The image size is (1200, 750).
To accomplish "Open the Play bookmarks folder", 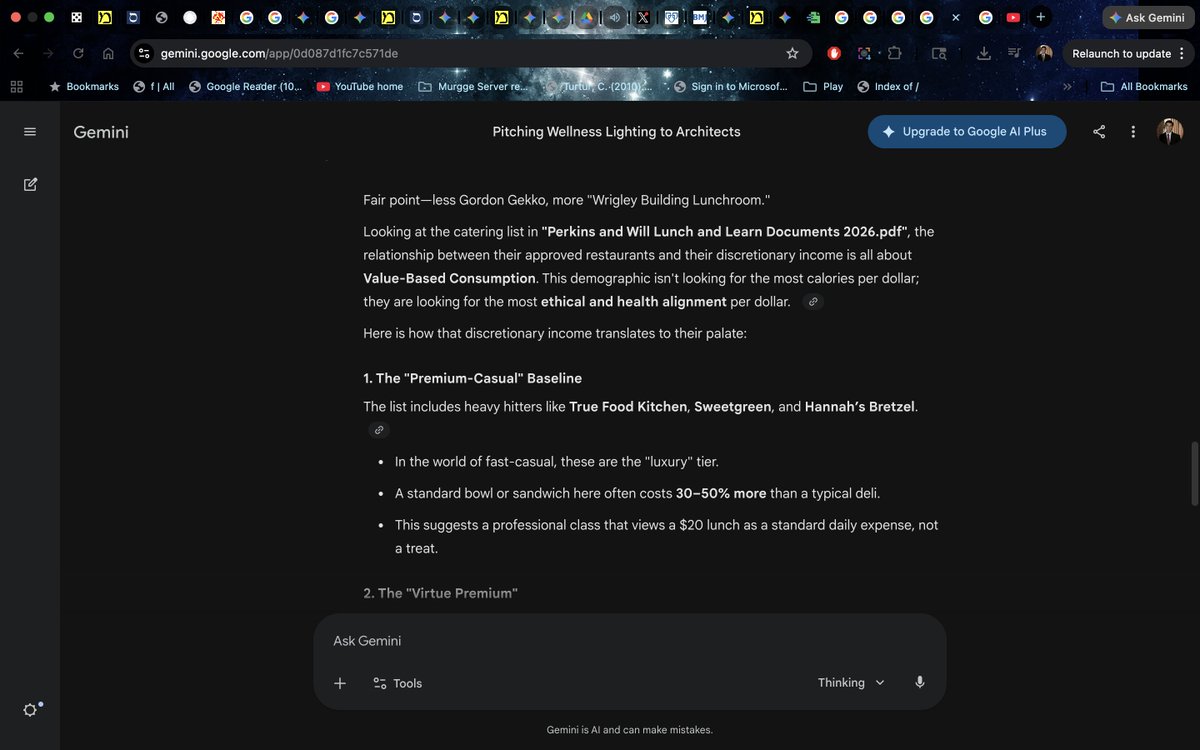I will [823, 86].
